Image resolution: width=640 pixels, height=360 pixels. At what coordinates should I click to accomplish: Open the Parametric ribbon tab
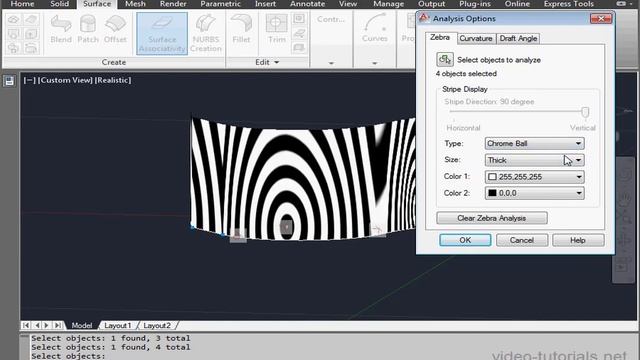click(220, 4)
